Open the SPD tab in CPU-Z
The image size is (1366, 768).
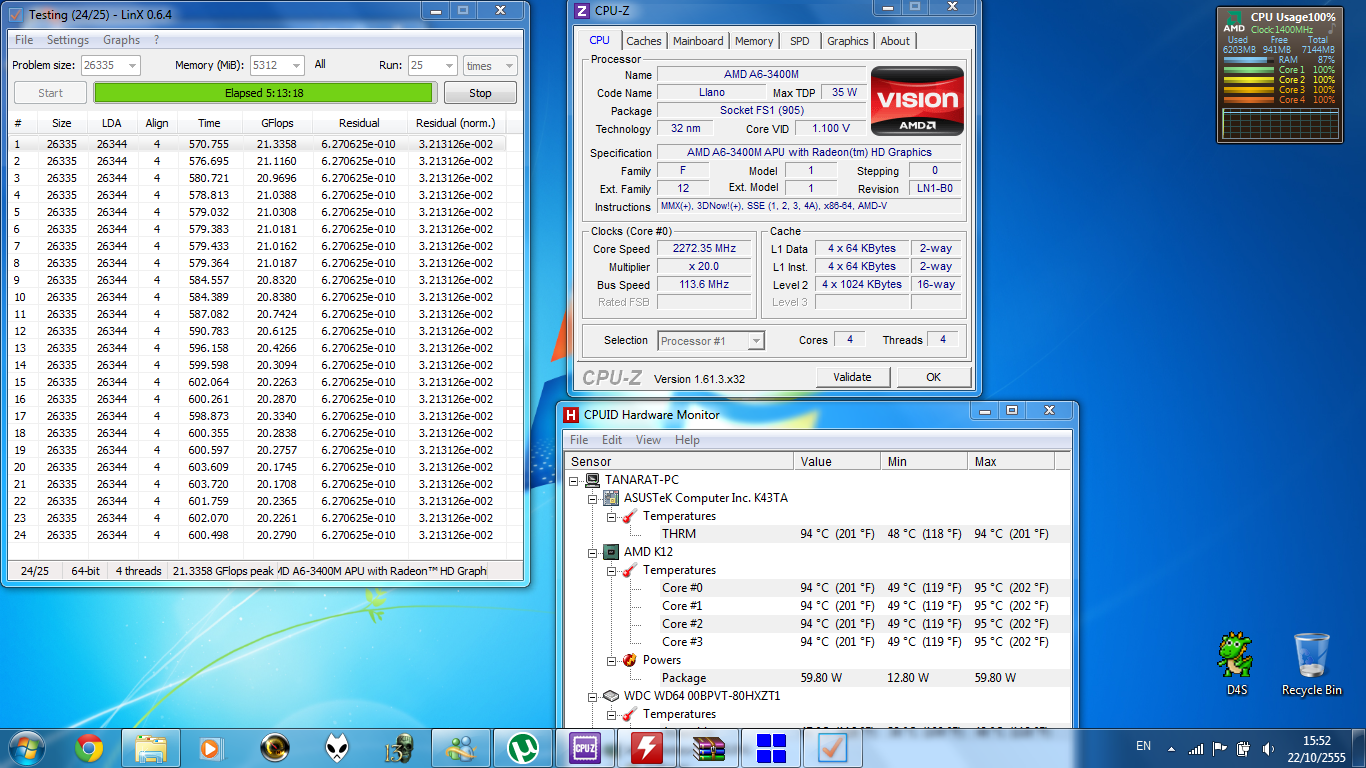[799, 41]
